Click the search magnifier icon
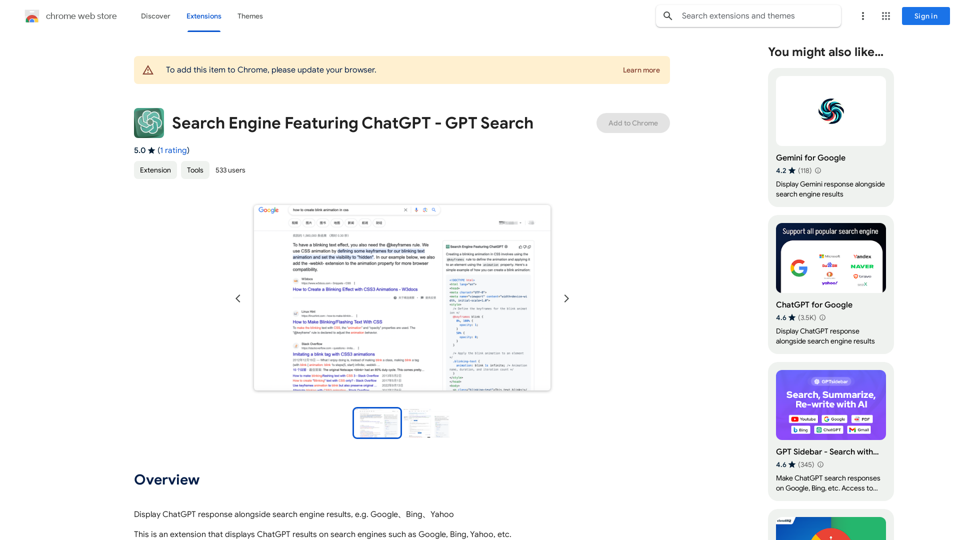960x540 pixels. click(668, 16)
